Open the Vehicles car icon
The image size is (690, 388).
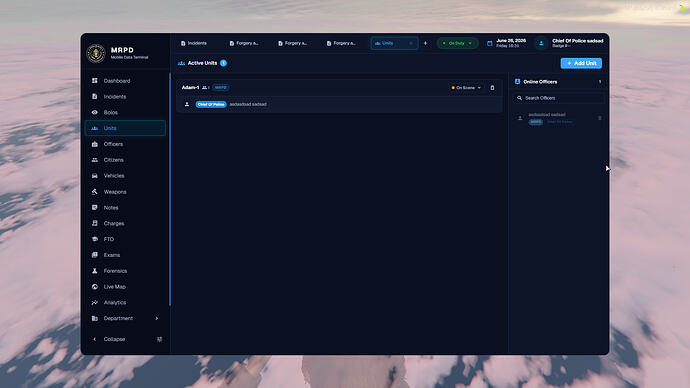(95, 176)
